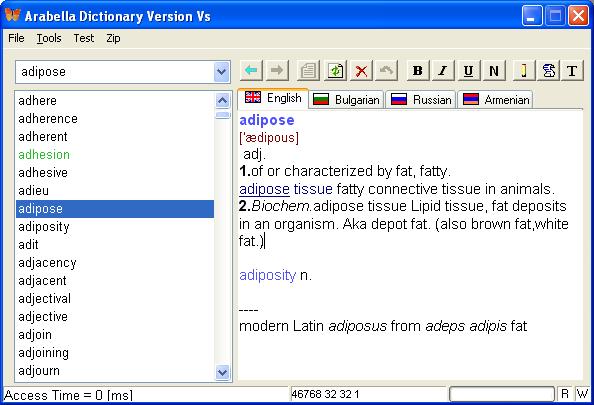Select 'adjectival' in the word list
This screenshot has width=594, height=405.
(115, 299)
